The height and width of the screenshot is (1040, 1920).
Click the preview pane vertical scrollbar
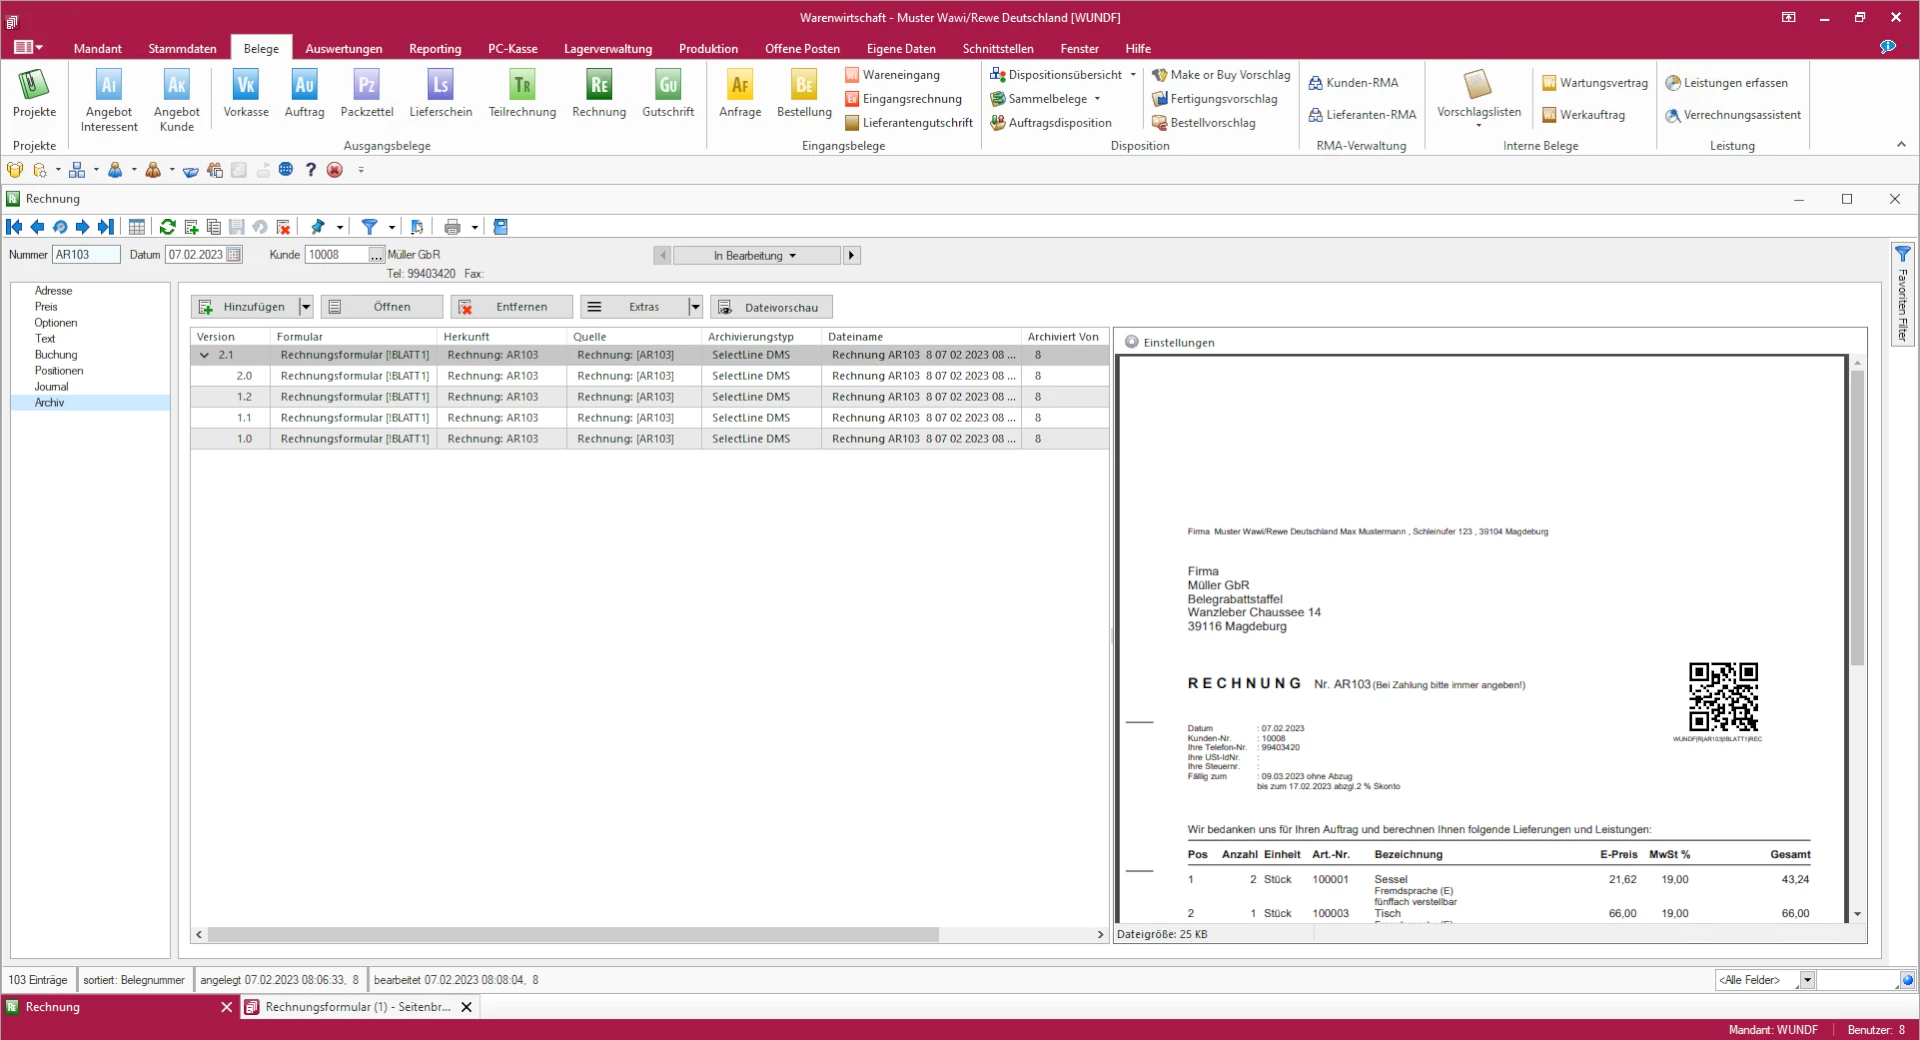pos(1857,517)
